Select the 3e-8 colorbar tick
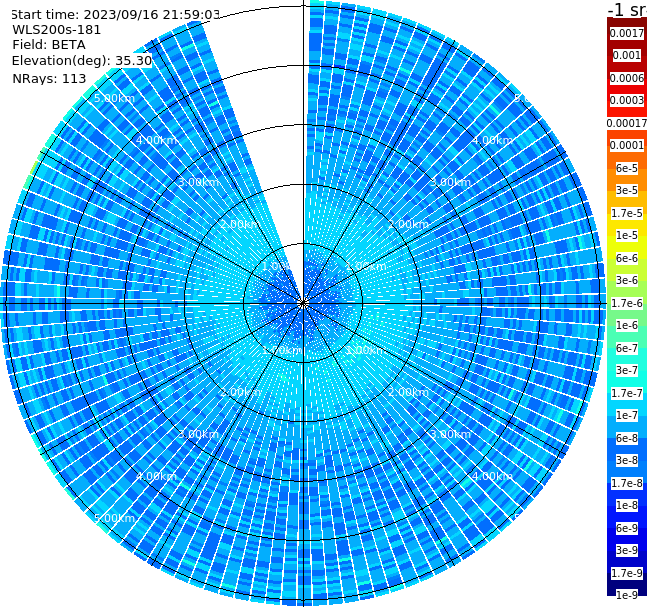Viewport: 647px width, 607px height. (627, 460)
